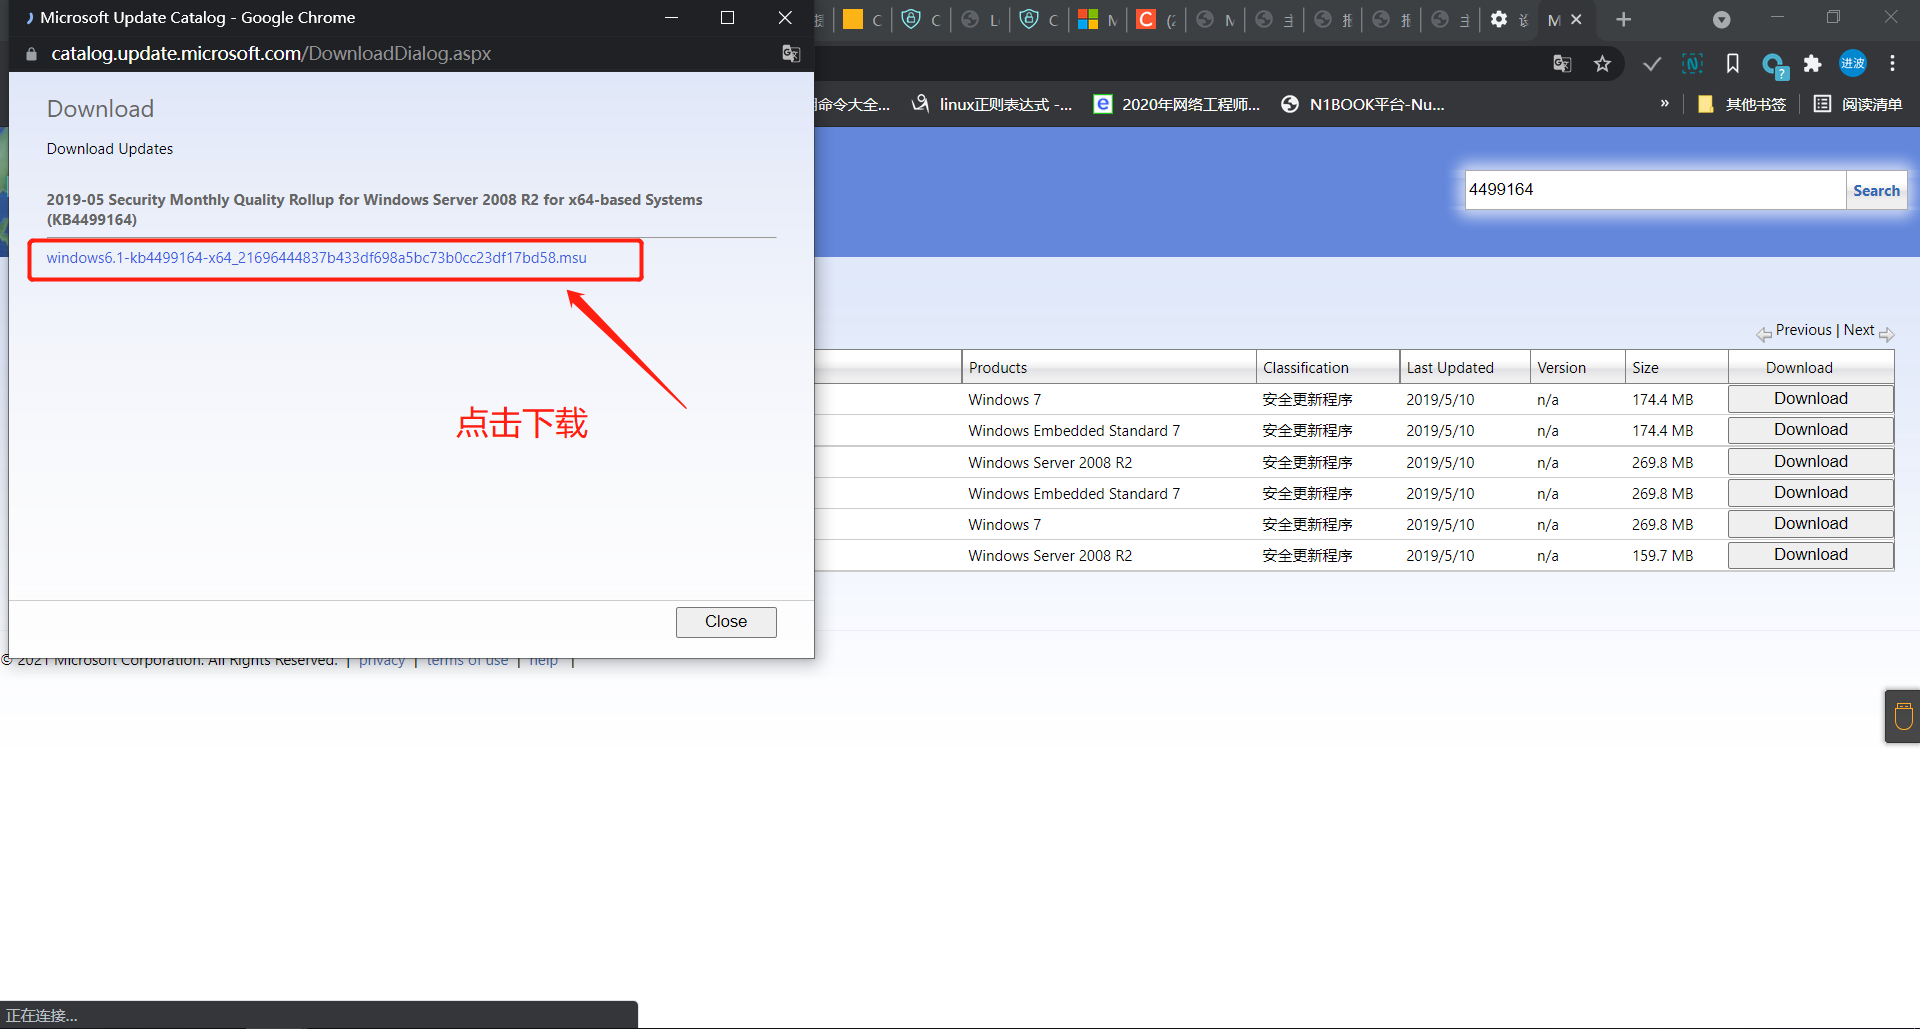
Task: Sort results by Size column header
Action: 1645,368
